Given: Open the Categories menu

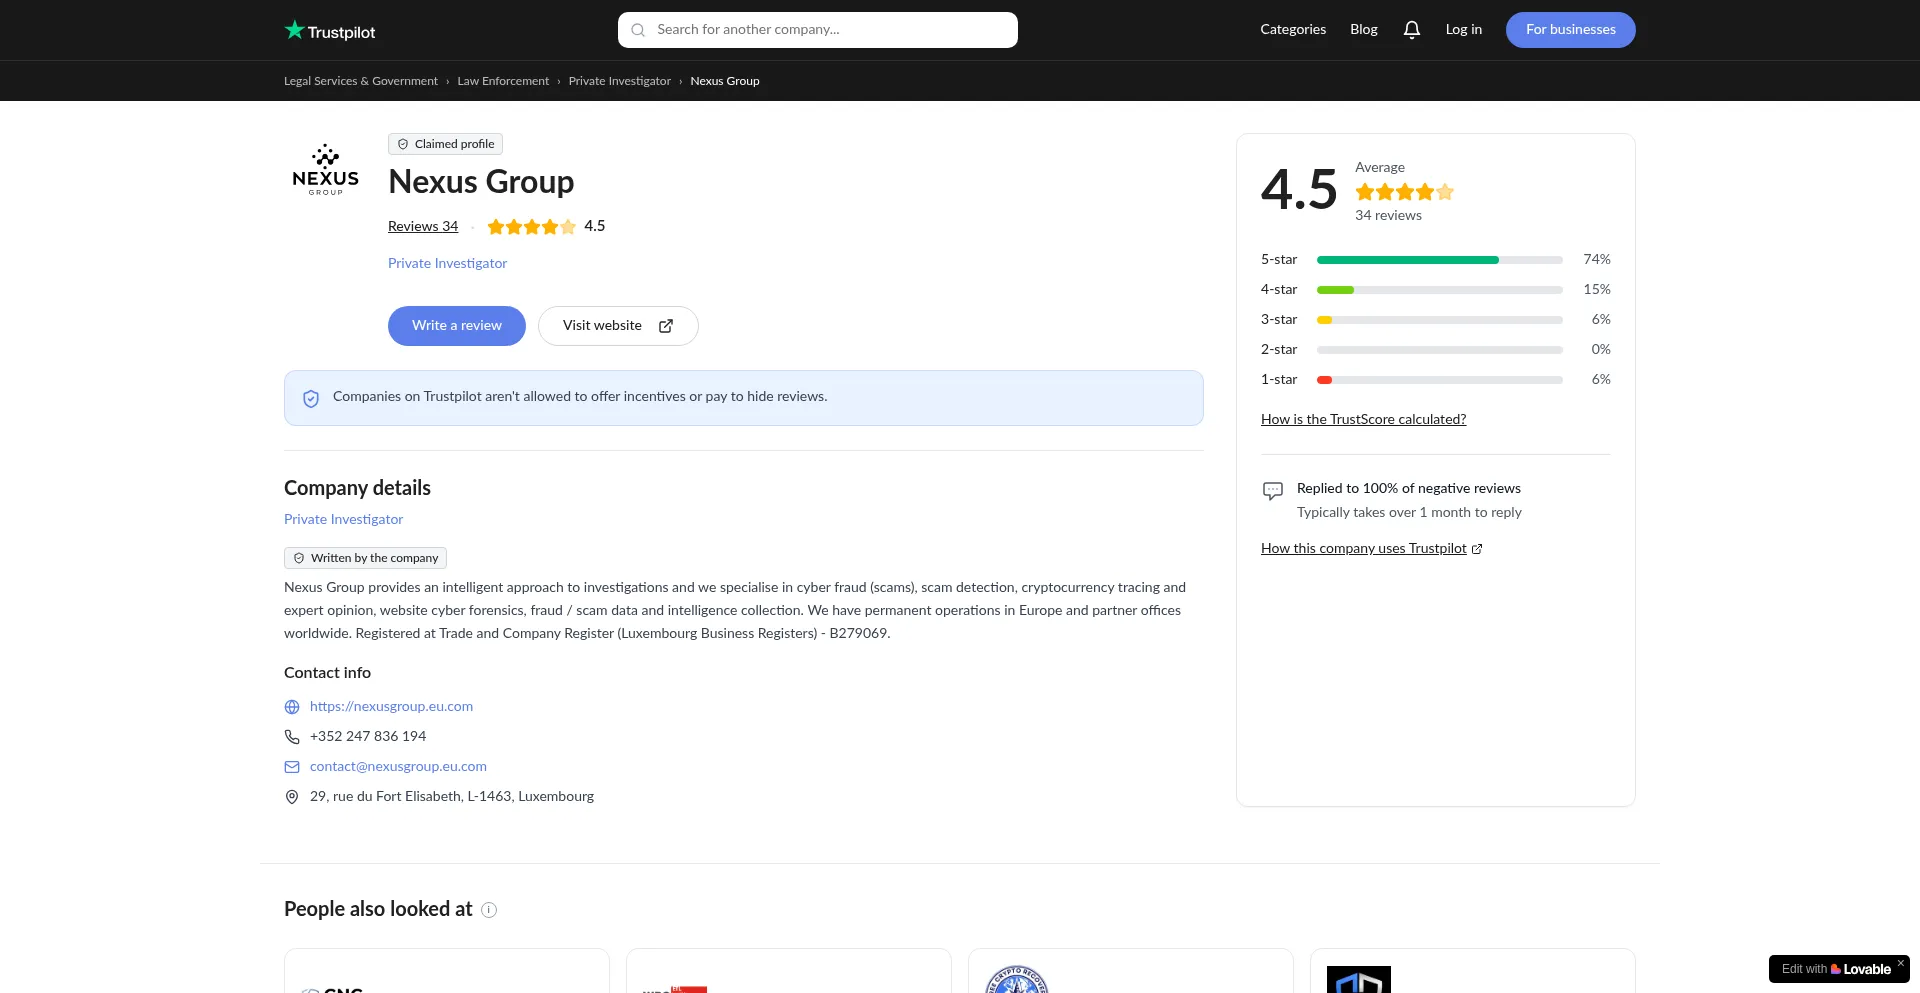Looking at the screenshot, I should click(1292, 29).
